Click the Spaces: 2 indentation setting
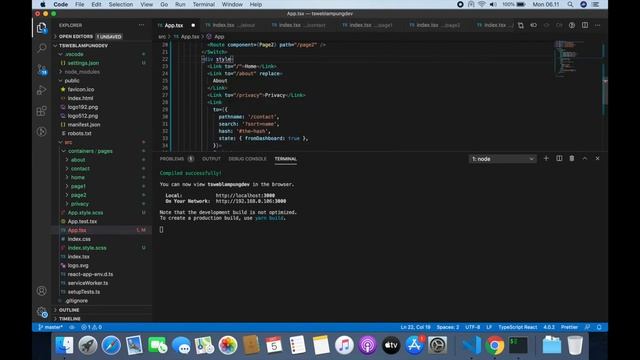The width and height of the screenshot is (640, 360). tap(448, 327)
